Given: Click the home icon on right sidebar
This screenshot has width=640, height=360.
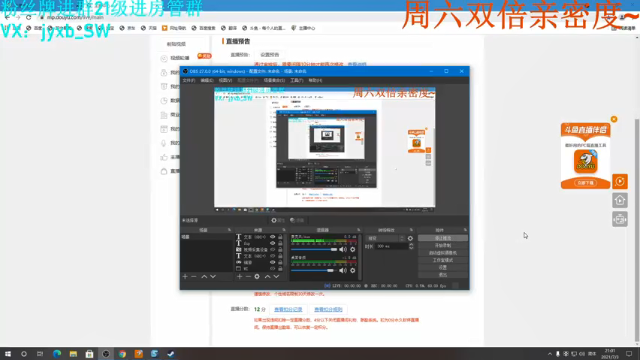Looking at the screenshot, I should (x=620, y=200).
